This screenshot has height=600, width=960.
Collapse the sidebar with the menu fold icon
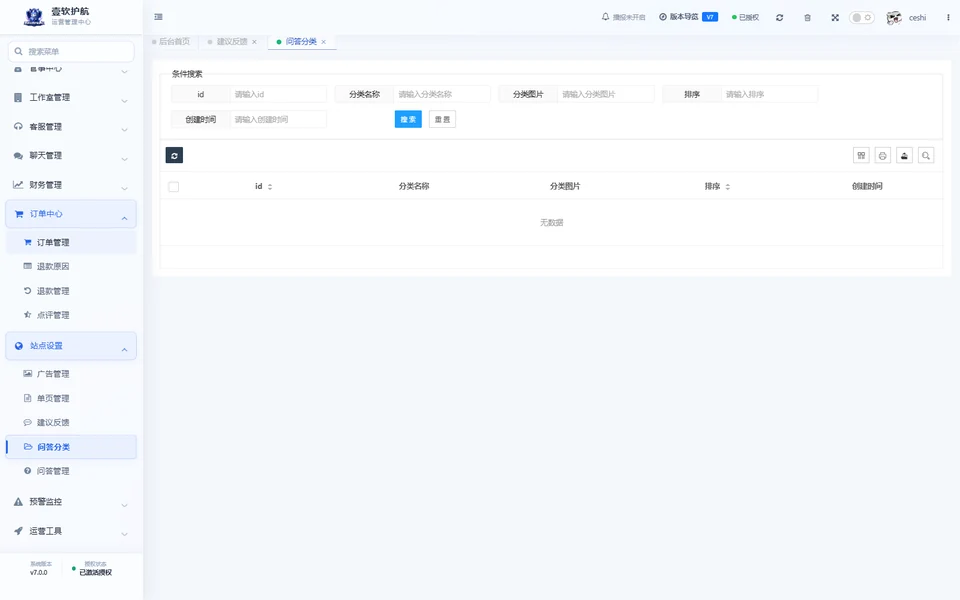pyautogui.click(x=159, y=17)
